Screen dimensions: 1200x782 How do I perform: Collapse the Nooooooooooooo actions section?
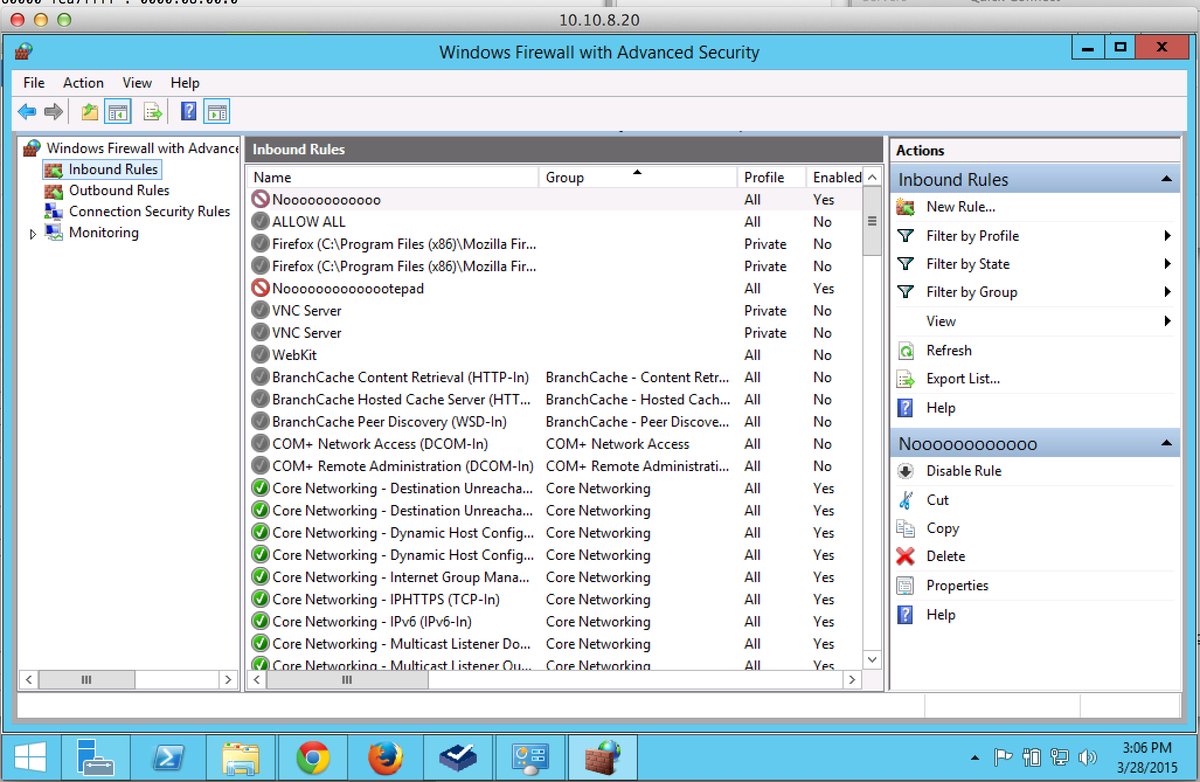click(x=1165, y=443)
